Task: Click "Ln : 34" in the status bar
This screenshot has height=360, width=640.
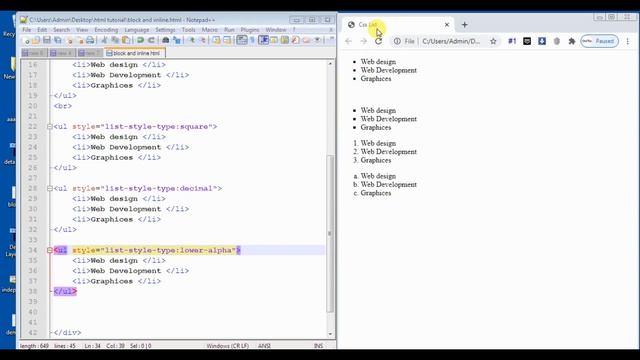Action: point(93,346)
